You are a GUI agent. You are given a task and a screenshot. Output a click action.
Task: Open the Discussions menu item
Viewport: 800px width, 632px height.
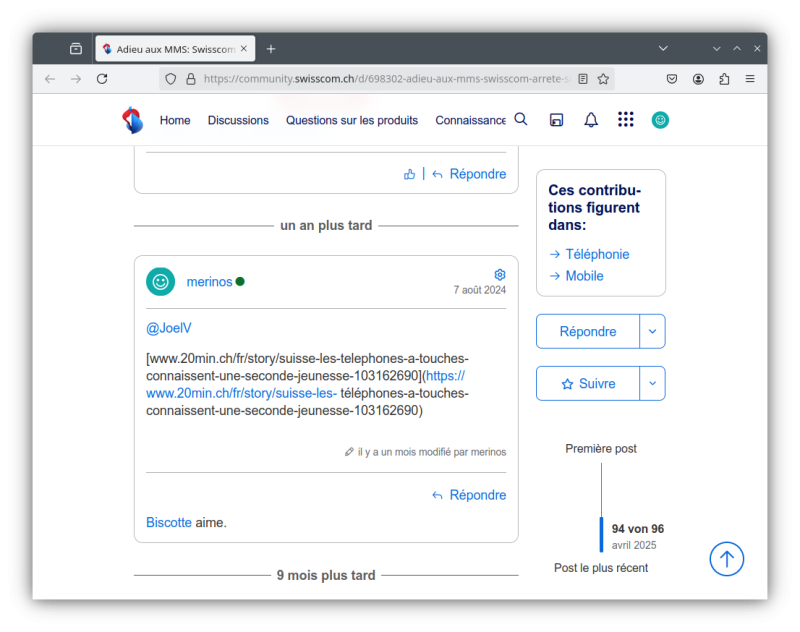pos(238,120)
